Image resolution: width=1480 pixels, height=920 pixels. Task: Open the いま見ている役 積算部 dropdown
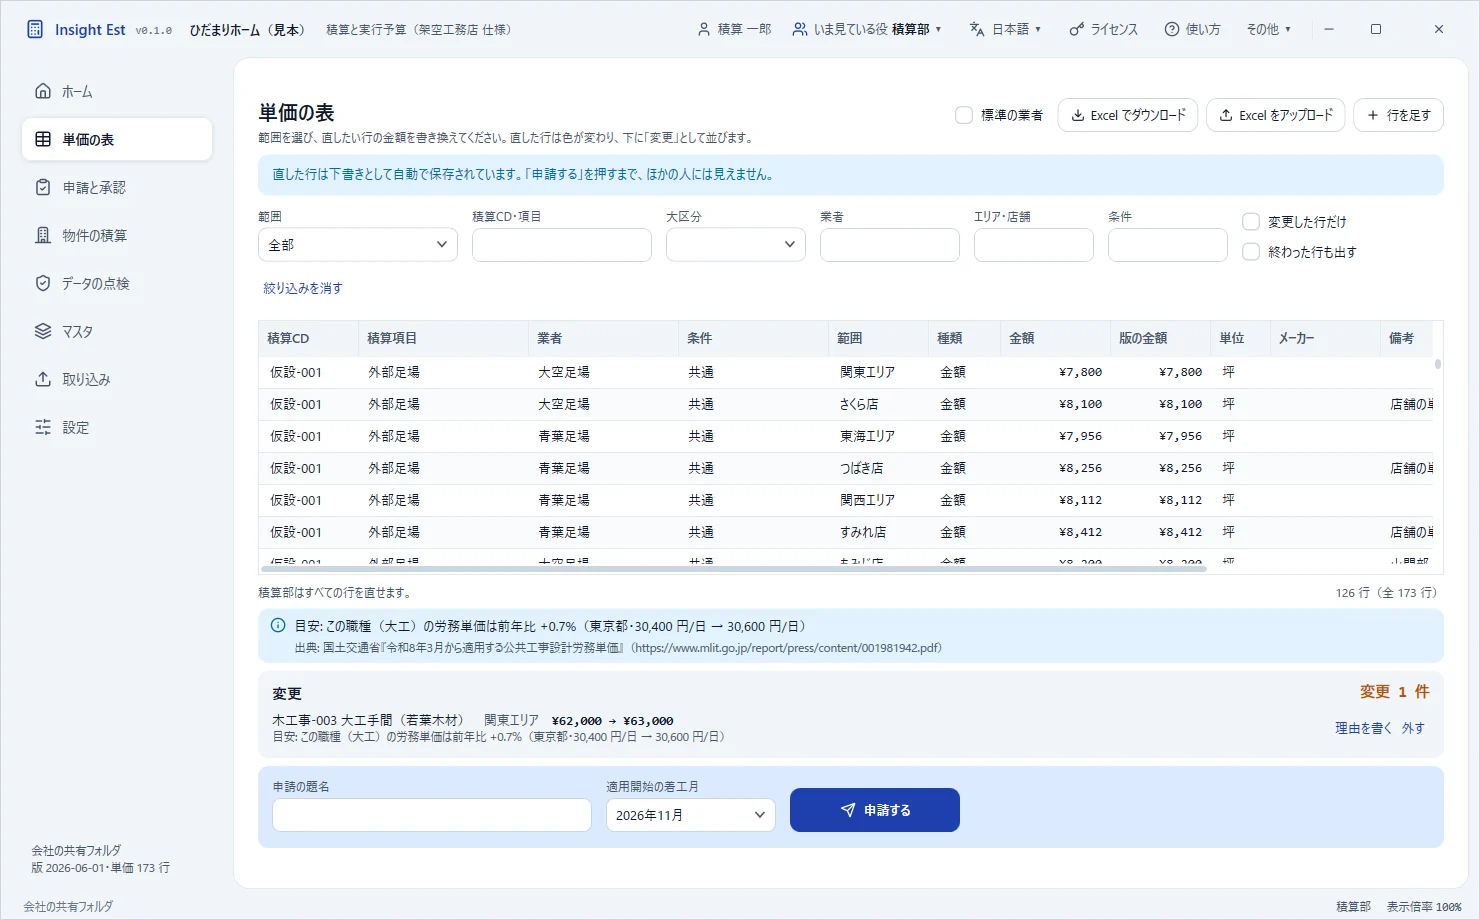pyautogui.click(x=867, y=29)
